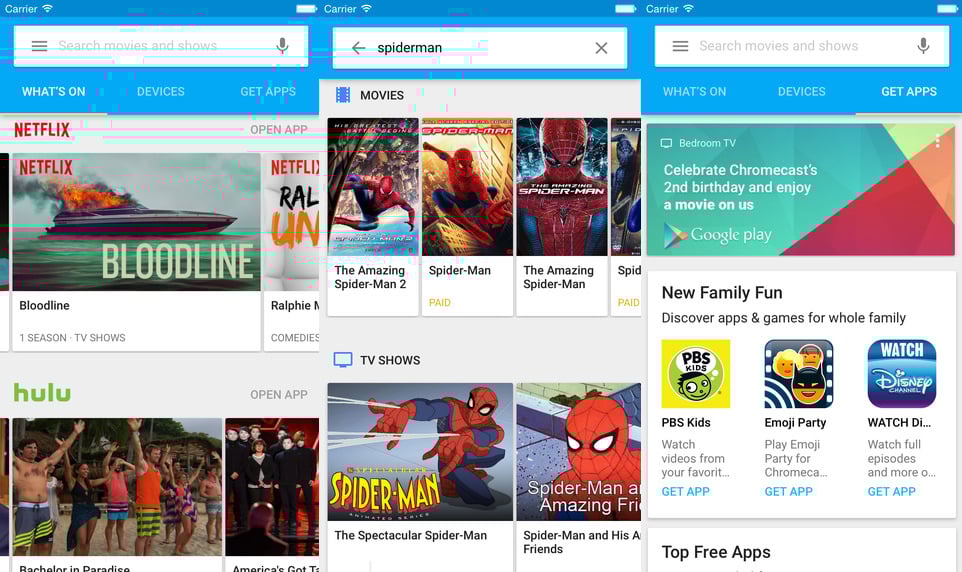Image resolution: width=962 pixels, height=572 pixels.
Task: Tap the WATCH Disney Channel app icon
Action: pos(902,374)
